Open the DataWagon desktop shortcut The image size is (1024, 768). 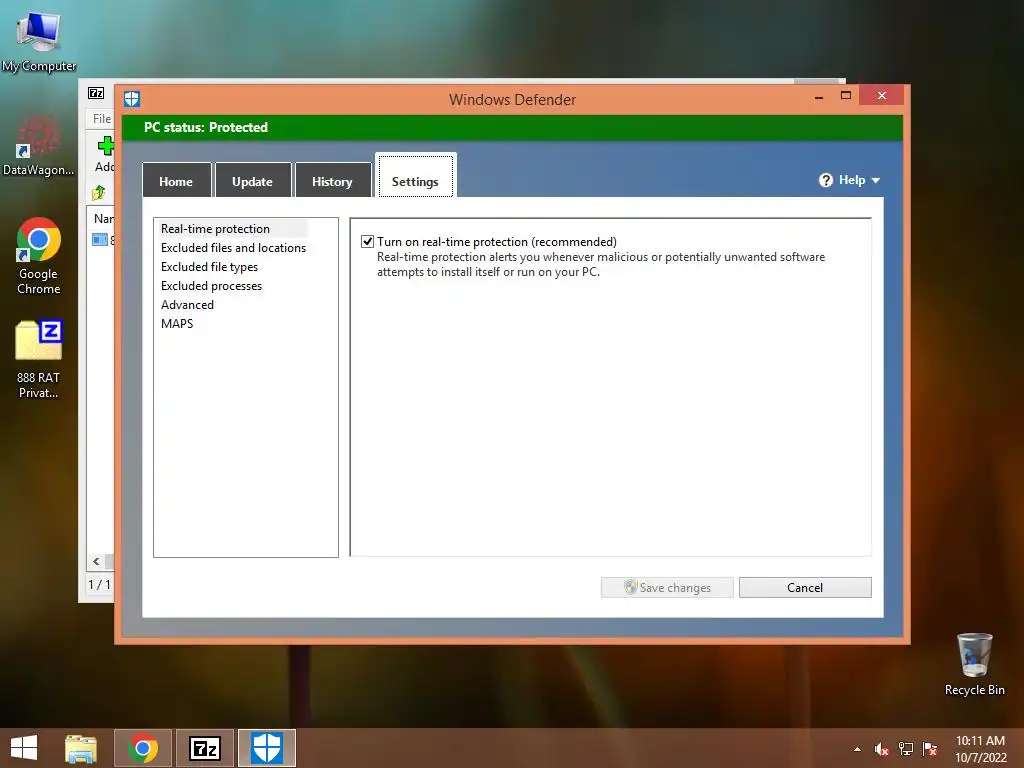39,146
